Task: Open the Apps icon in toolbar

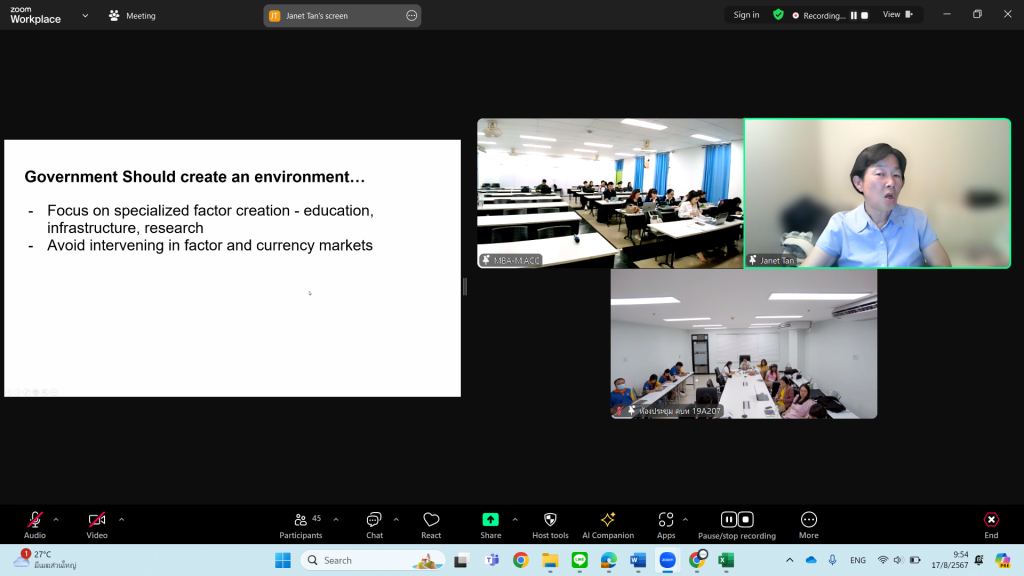Action: tap(666, 520)
